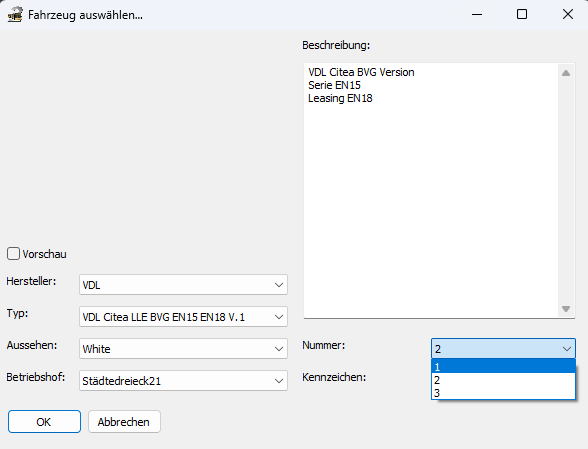Click the Typ field text VDL Citea LLE
588x449 pixels.
(115, 317)
